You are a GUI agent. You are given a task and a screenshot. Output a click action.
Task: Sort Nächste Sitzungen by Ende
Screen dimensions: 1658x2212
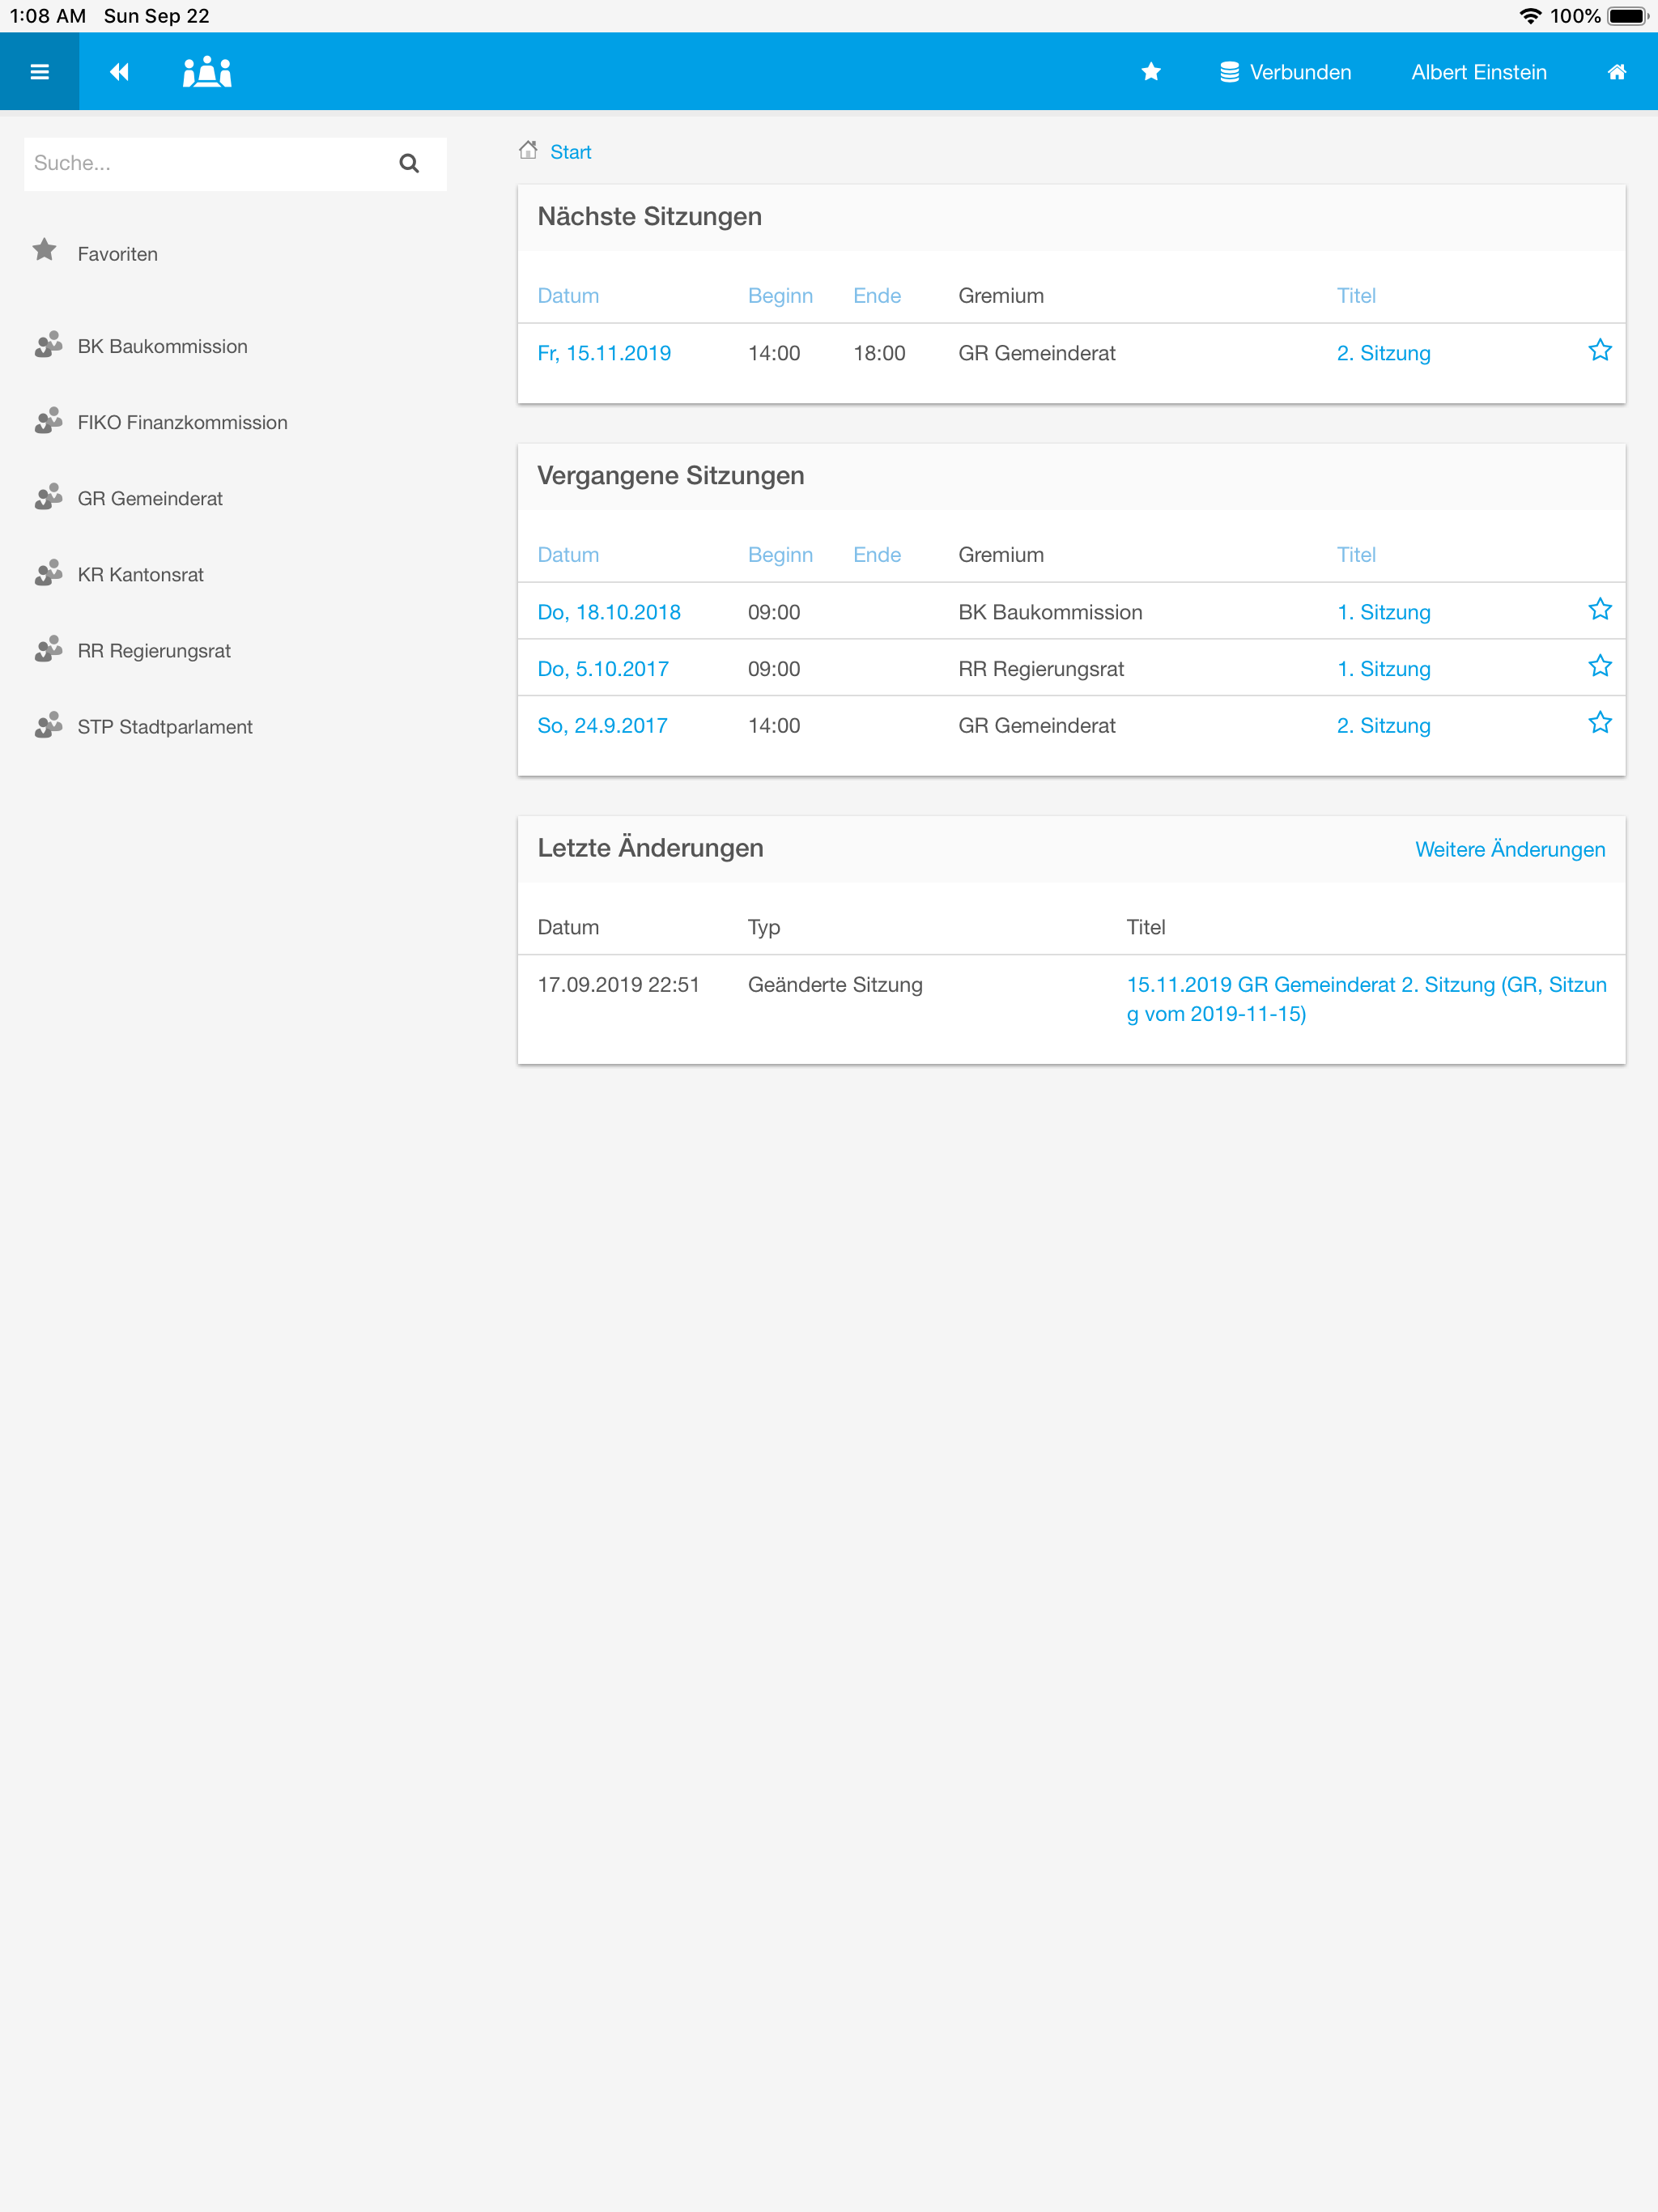(x=877, y=295)
